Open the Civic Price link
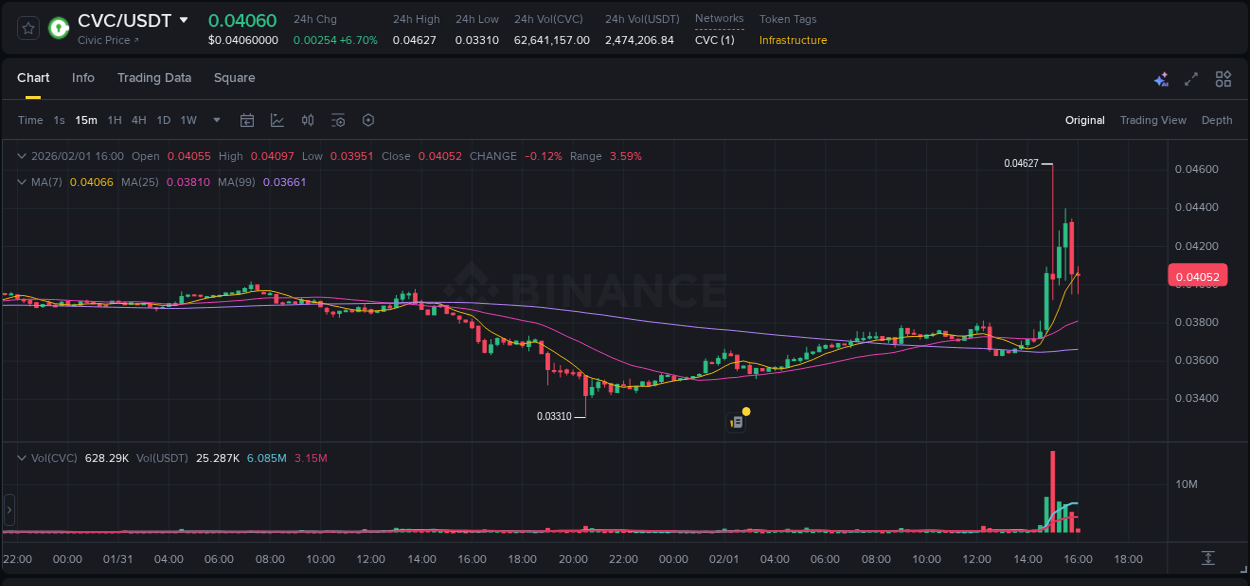The width and height of the screenshot is (1250, 586). [x=105, y=40]
